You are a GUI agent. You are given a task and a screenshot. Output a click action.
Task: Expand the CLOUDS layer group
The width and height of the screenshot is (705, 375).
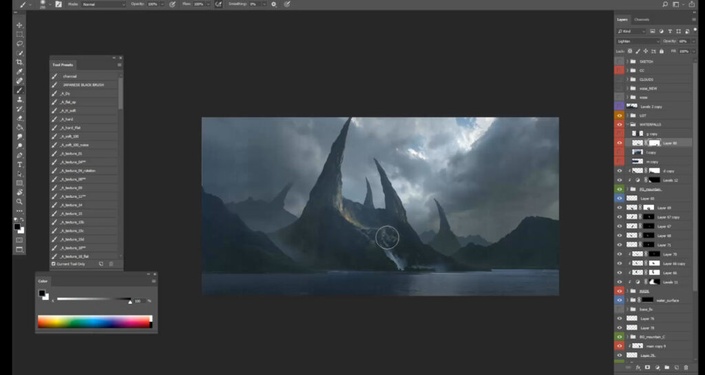point(627,80)
